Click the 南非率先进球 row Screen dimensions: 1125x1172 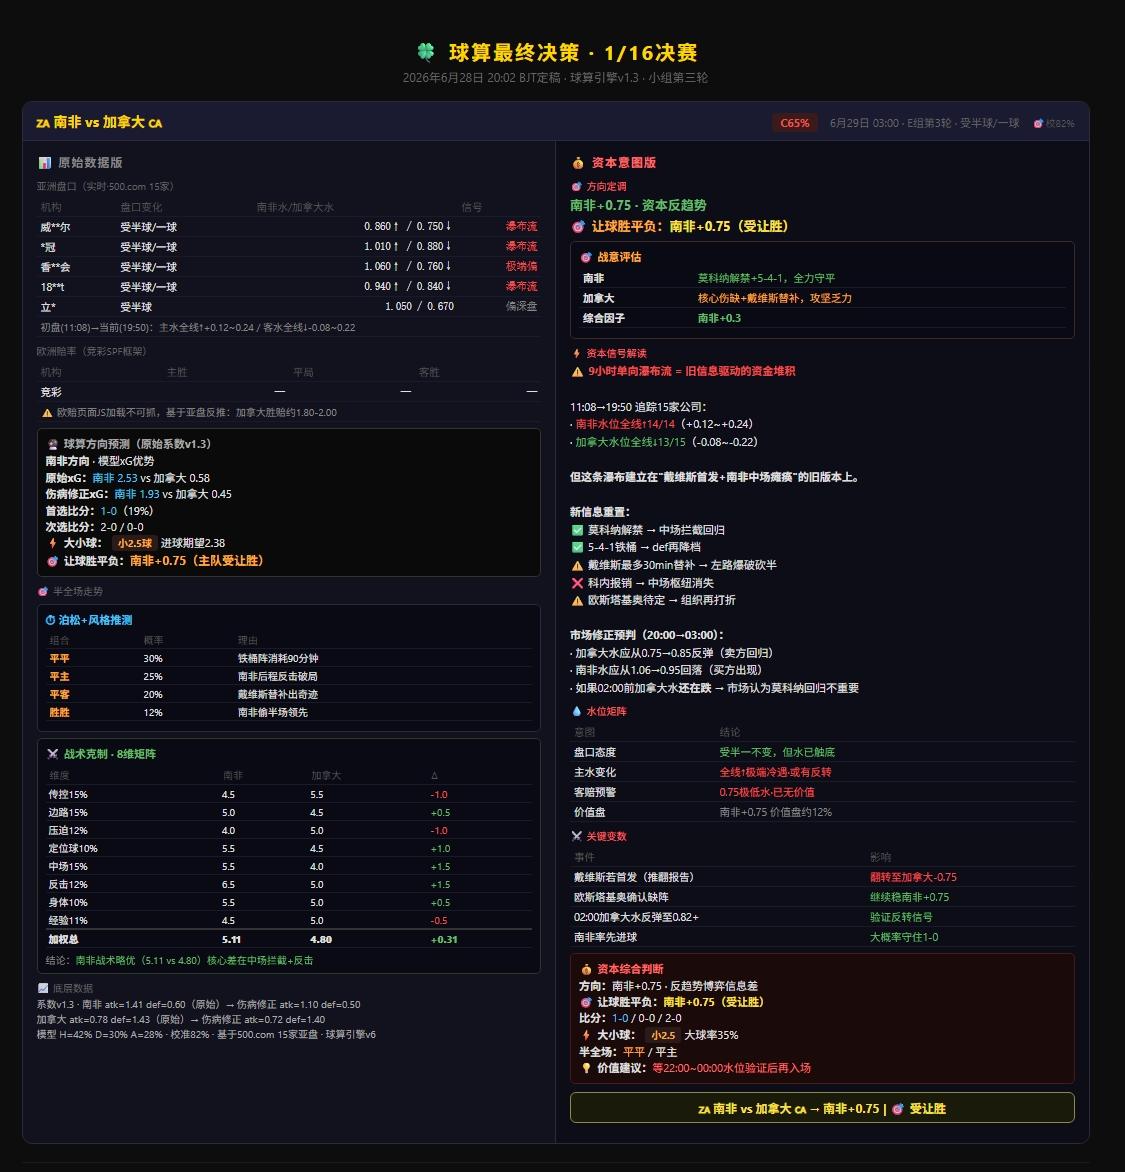pos(822,937)
